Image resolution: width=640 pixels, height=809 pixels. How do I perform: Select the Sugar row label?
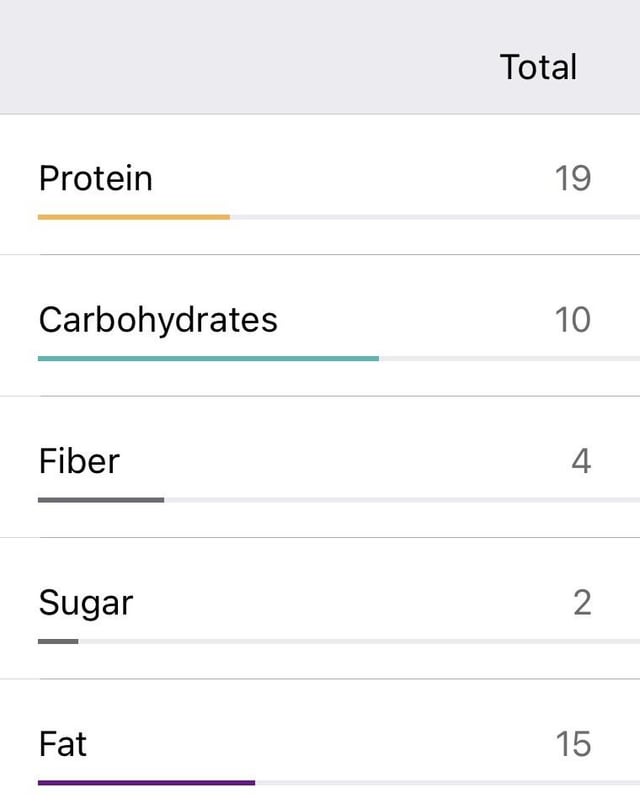point(86,603)
